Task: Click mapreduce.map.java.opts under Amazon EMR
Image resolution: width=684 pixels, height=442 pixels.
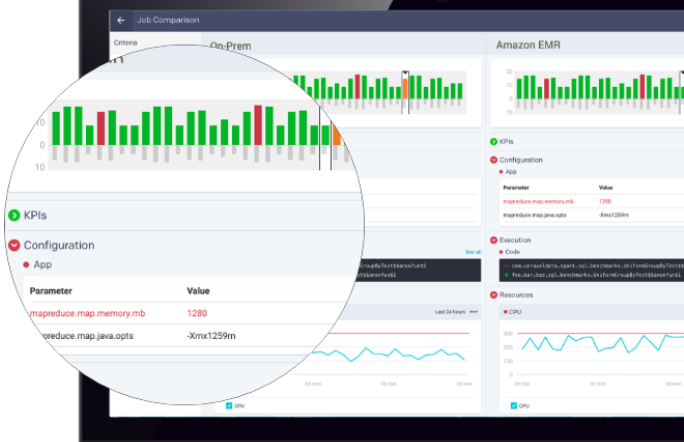Action: pyautogui.click(x=534, y=215)
